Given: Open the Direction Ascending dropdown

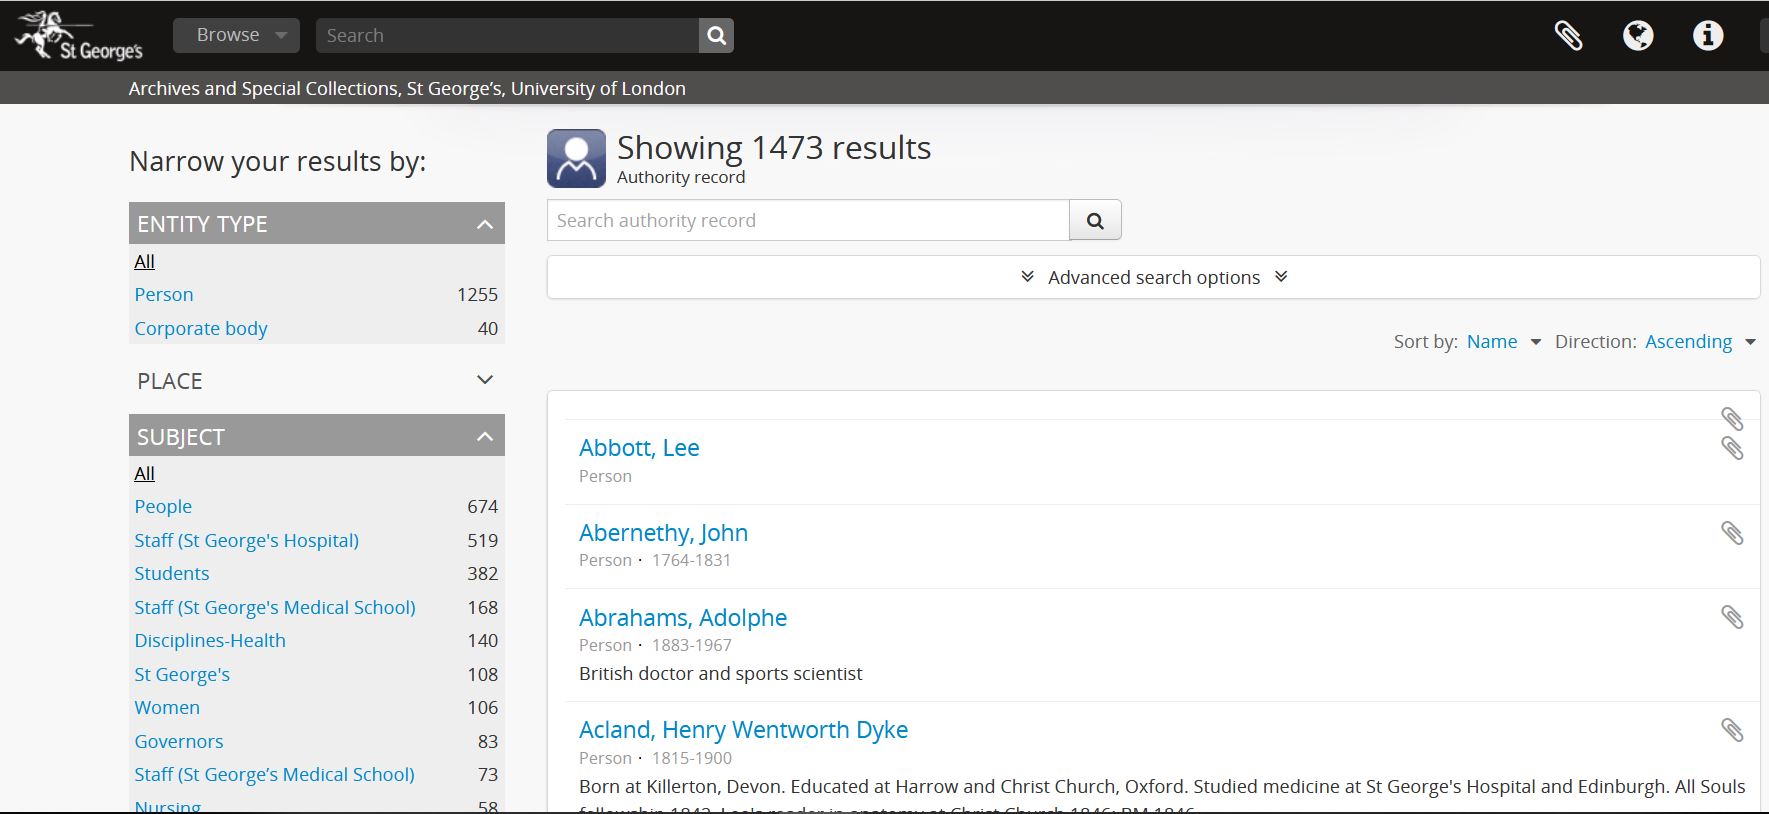Looking at the screenshot, I should pos(1699,342).
